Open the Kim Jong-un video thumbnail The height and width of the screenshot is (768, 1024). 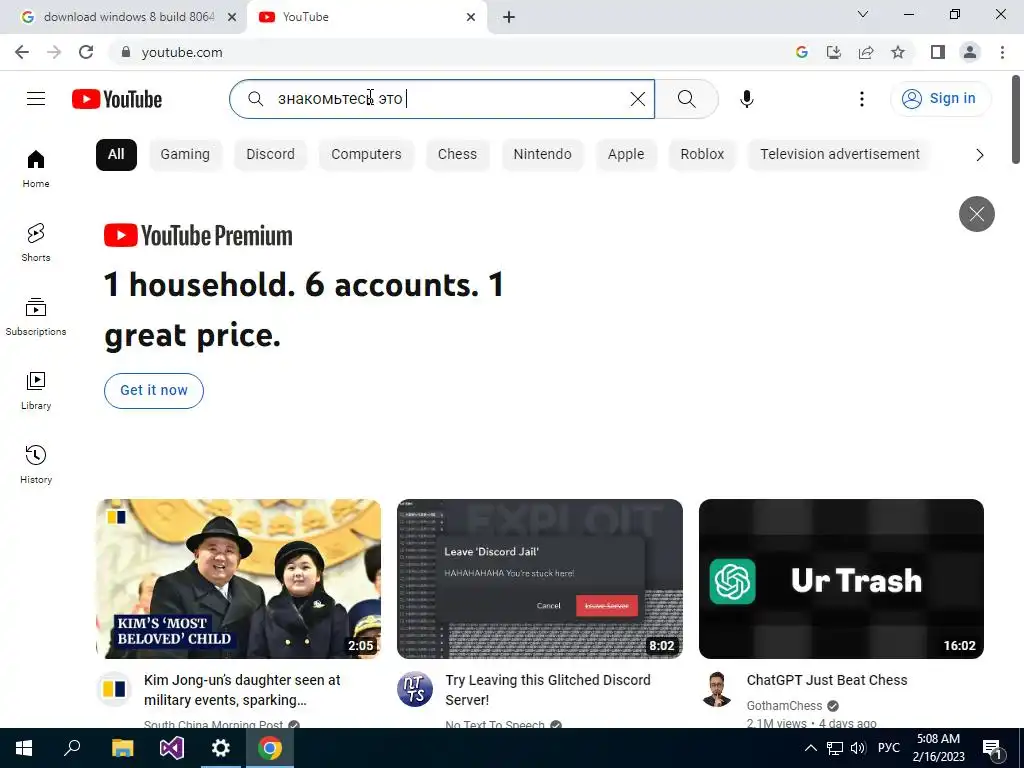(238, 579)
